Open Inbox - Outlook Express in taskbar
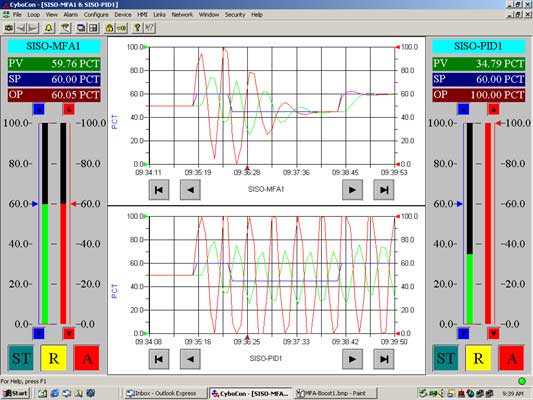The width and height of the screenshot is (533, 400). pyautogui.click(x=165, y=393)
